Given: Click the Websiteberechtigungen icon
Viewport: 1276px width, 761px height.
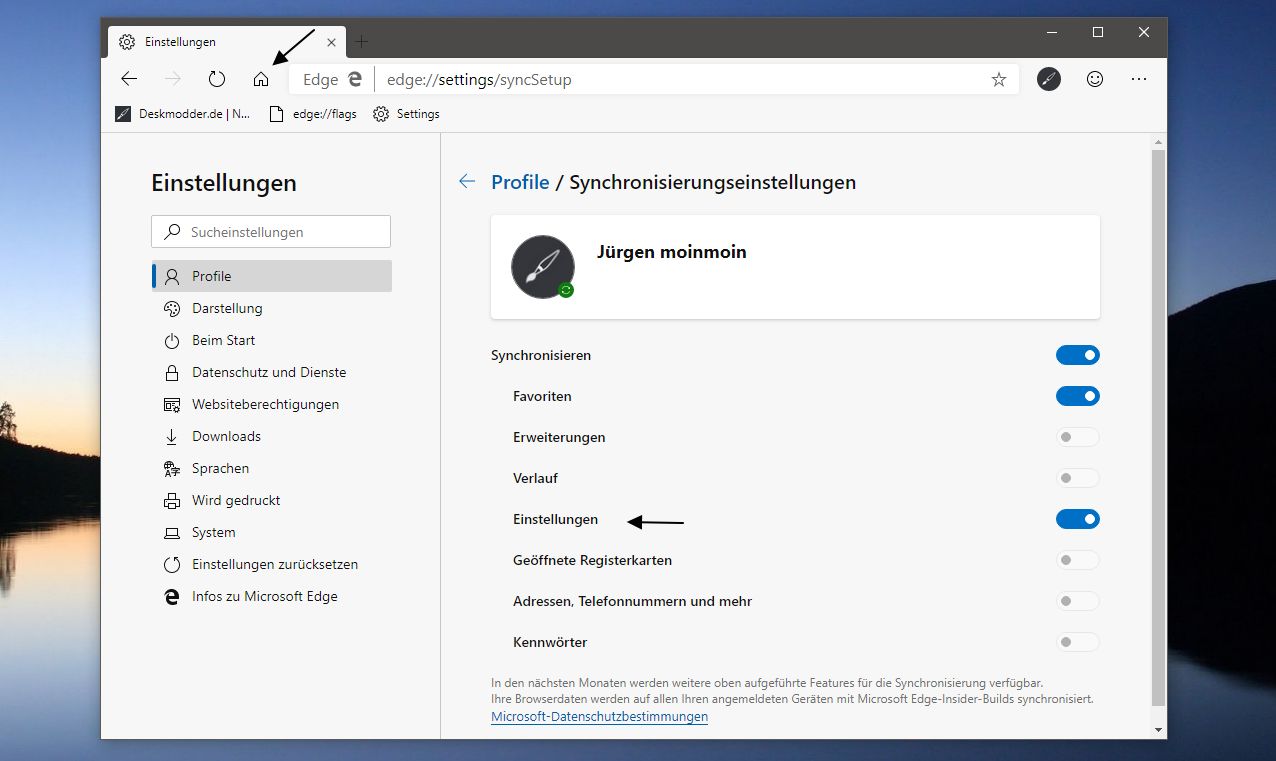Looking at the screenshot, I should [172, 405].
